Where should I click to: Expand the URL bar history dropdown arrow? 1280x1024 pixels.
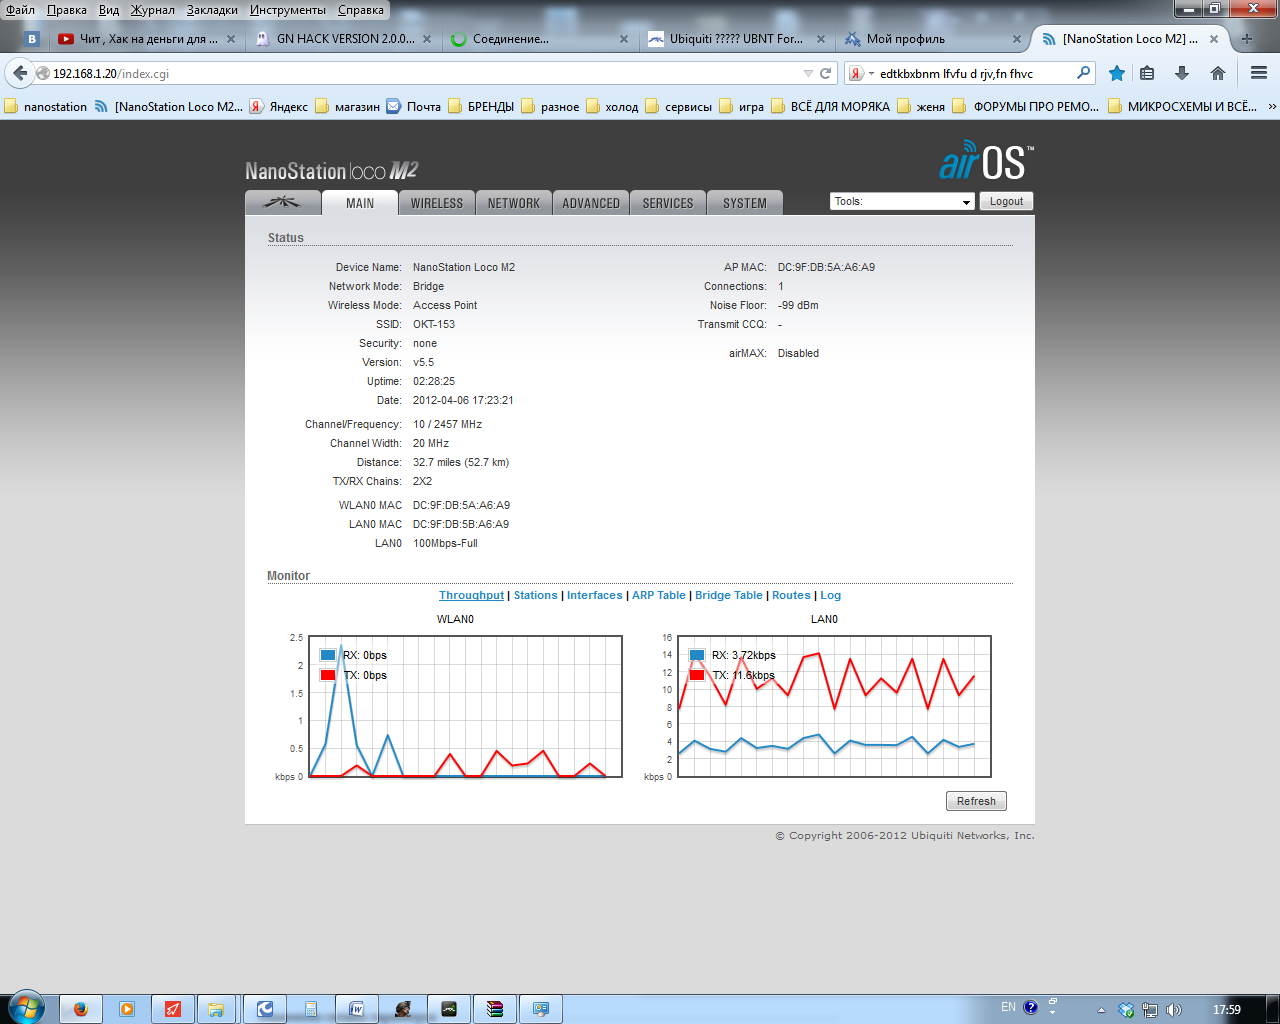tap(808, 73)
